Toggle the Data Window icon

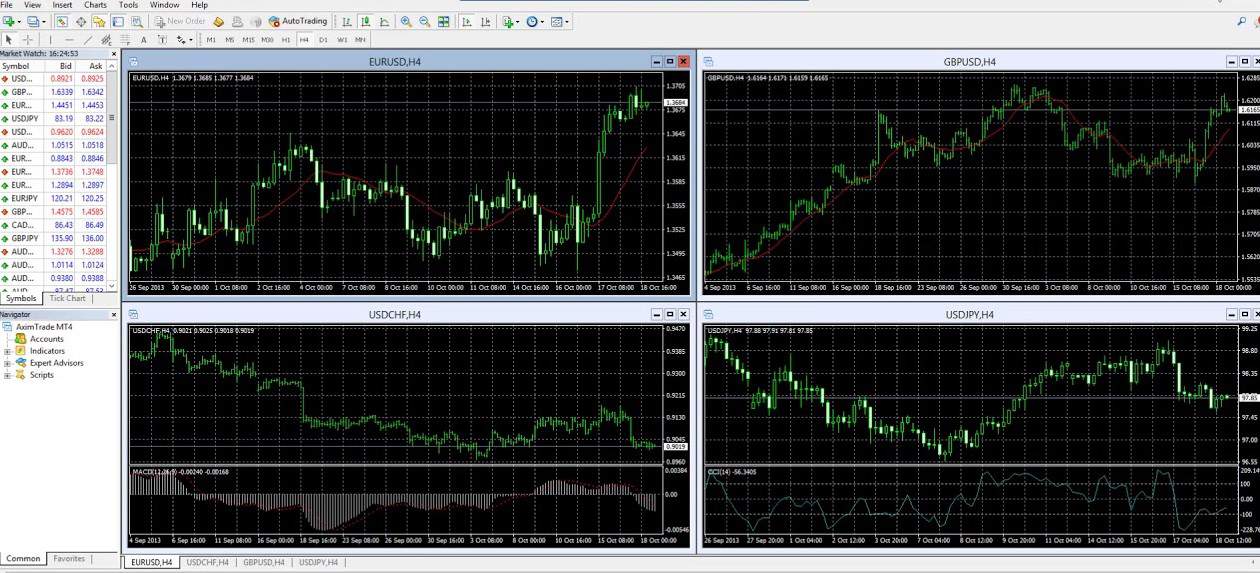[81, 21]
